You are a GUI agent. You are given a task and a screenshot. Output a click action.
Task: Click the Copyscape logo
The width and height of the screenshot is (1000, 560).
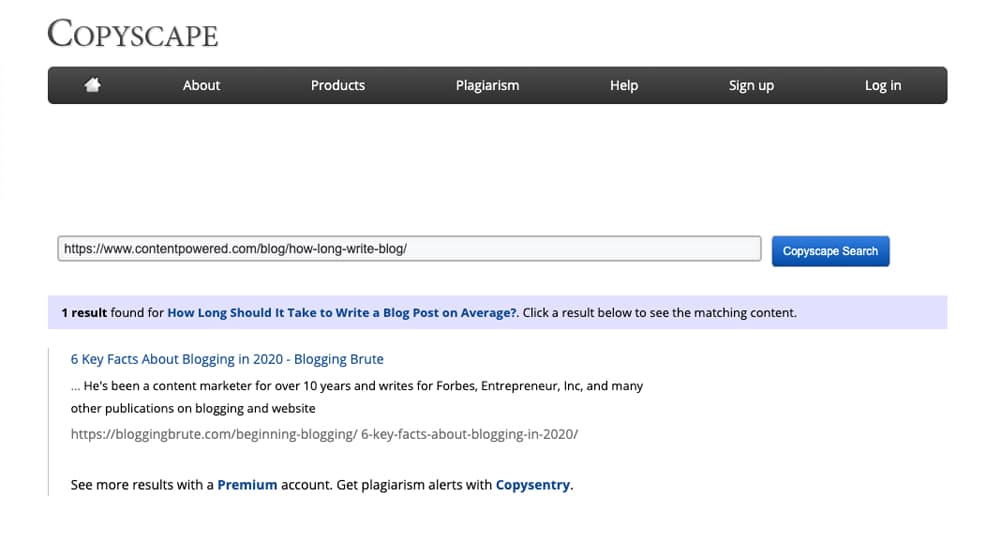click(133, 34)
